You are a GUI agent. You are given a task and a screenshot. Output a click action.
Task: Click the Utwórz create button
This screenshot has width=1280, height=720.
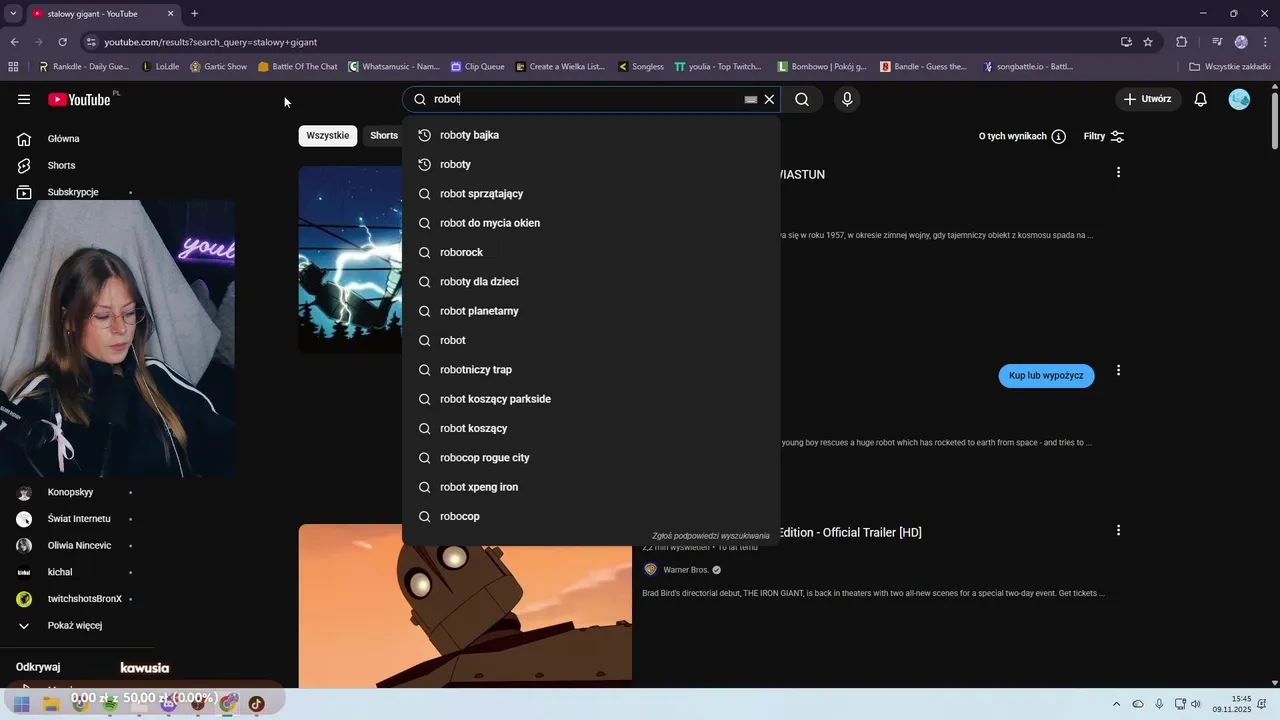point(1148,99)
